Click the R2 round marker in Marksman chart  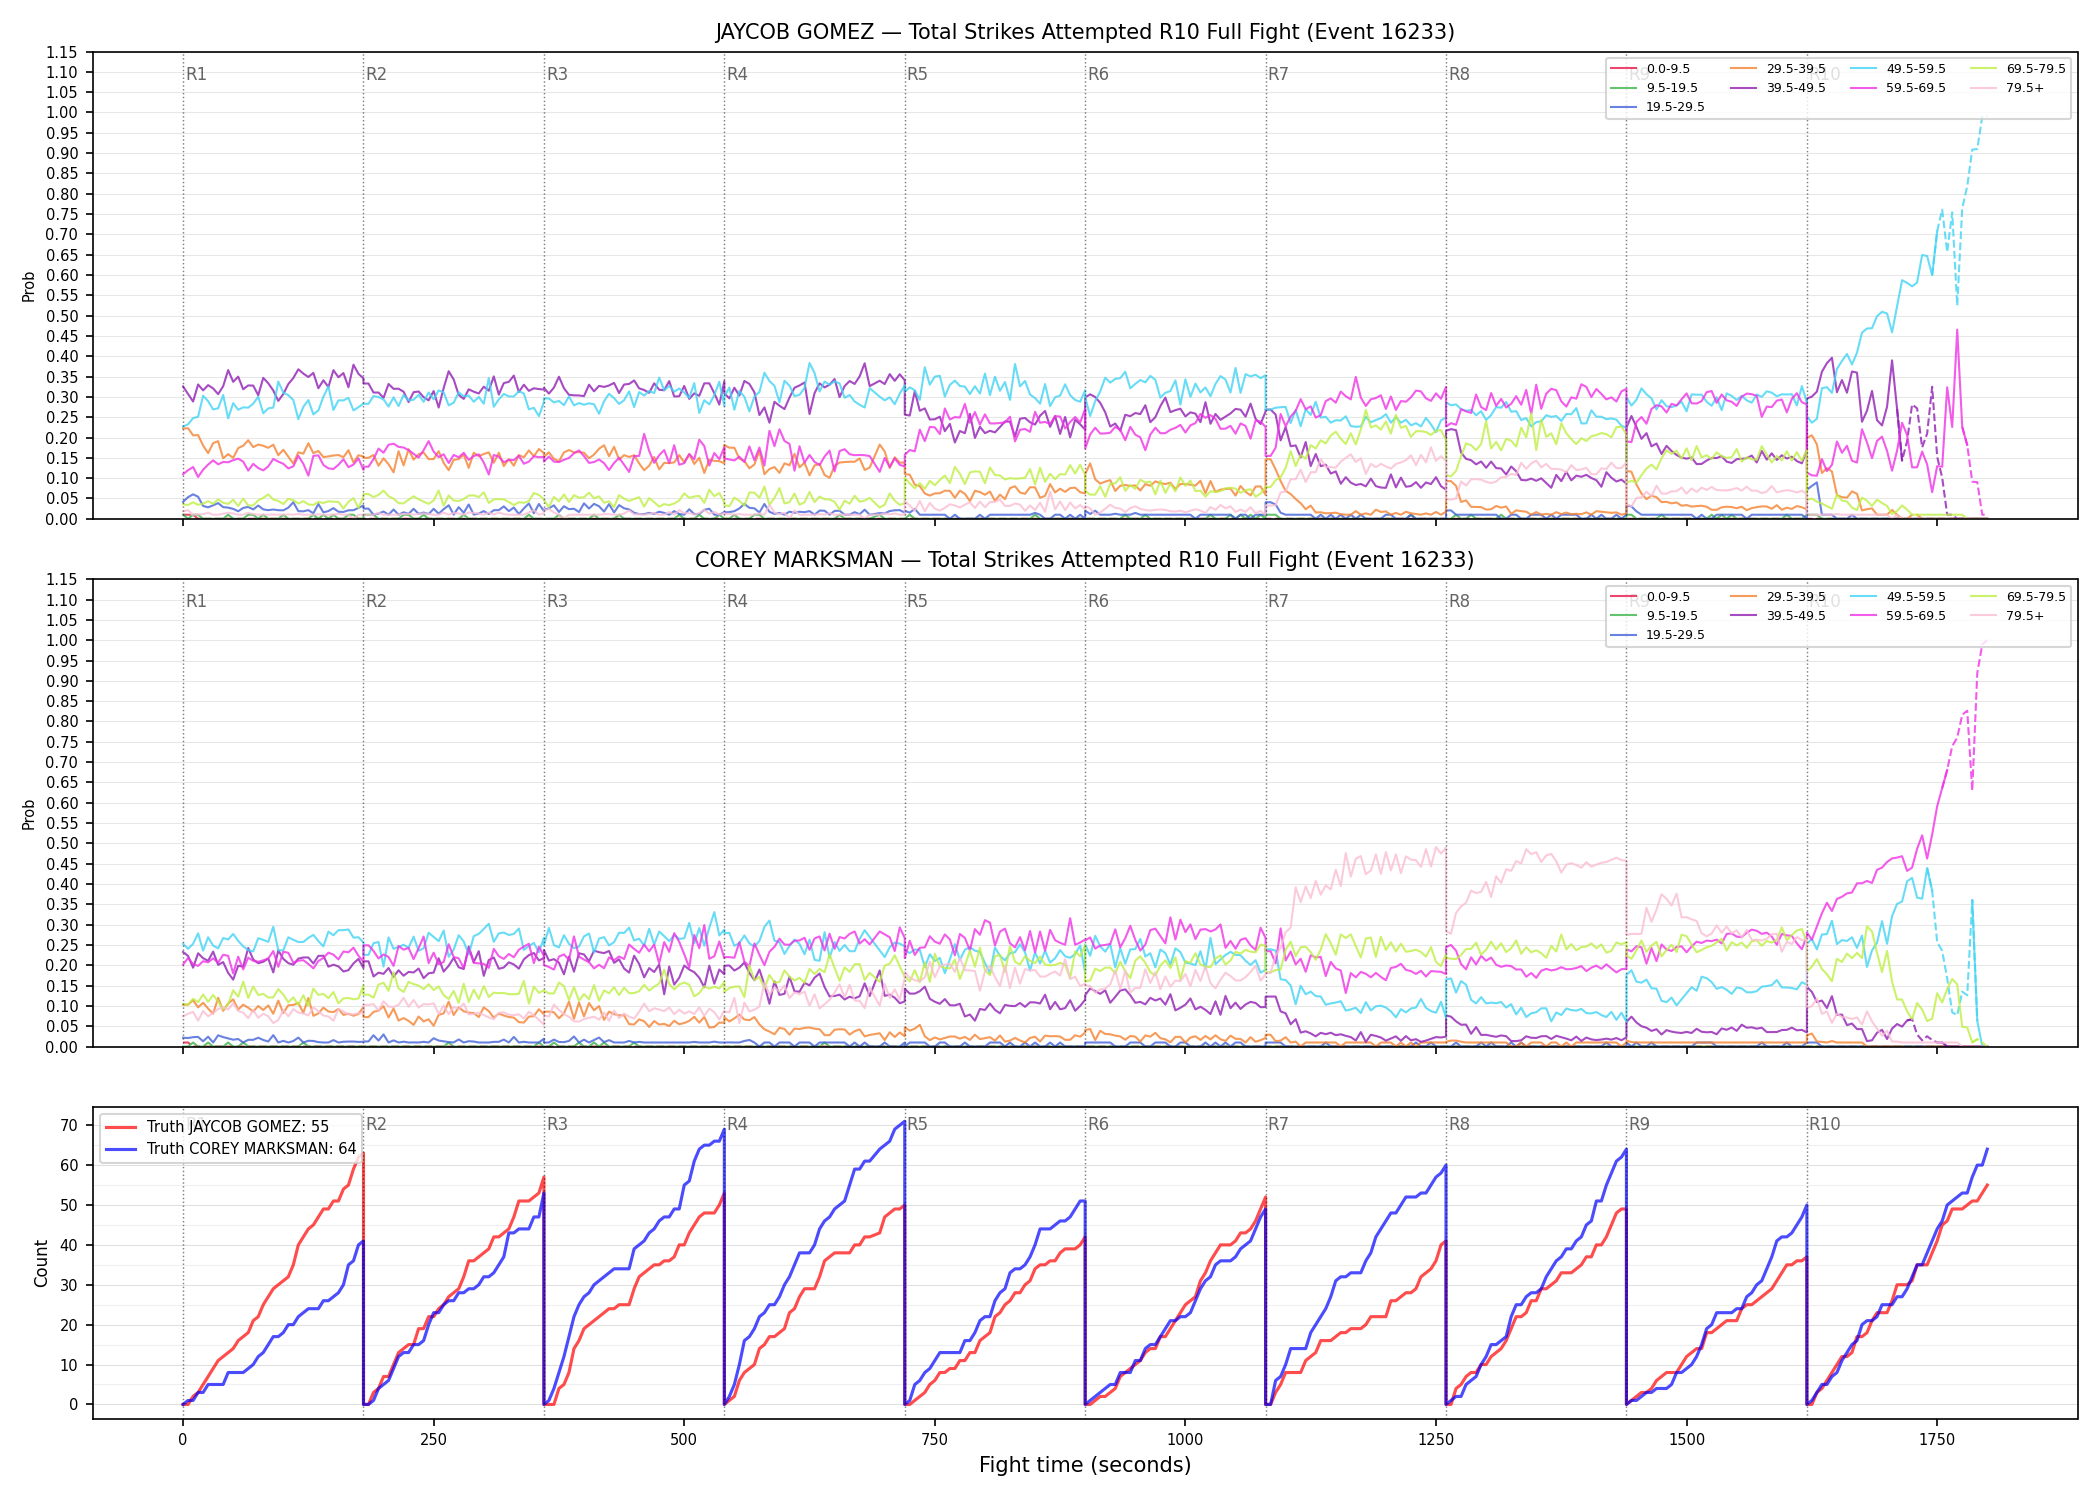point(376,601)
